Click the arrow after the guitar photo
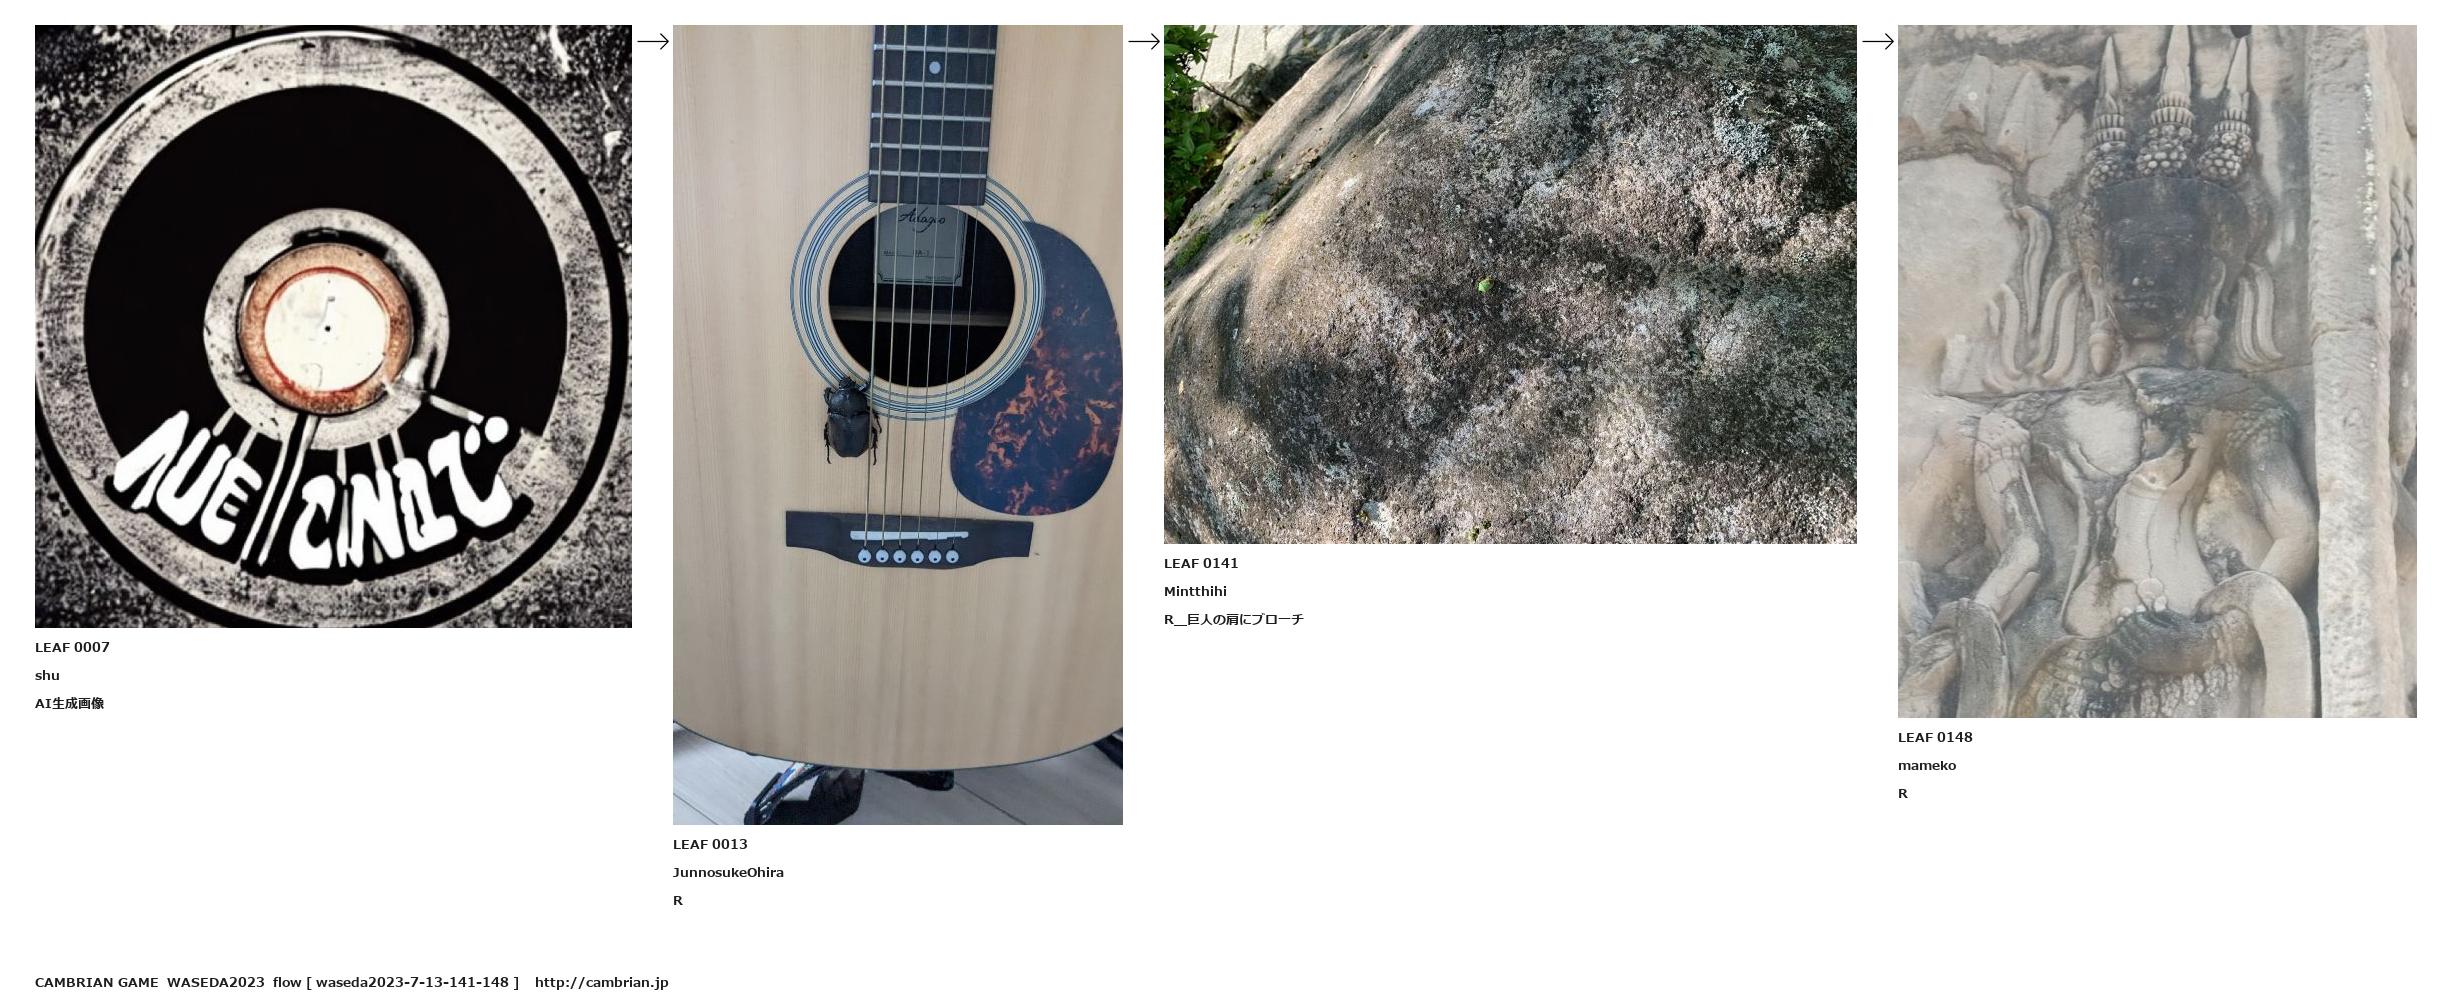The height and width of the screenshot is (1007, 2452). 1144,41
